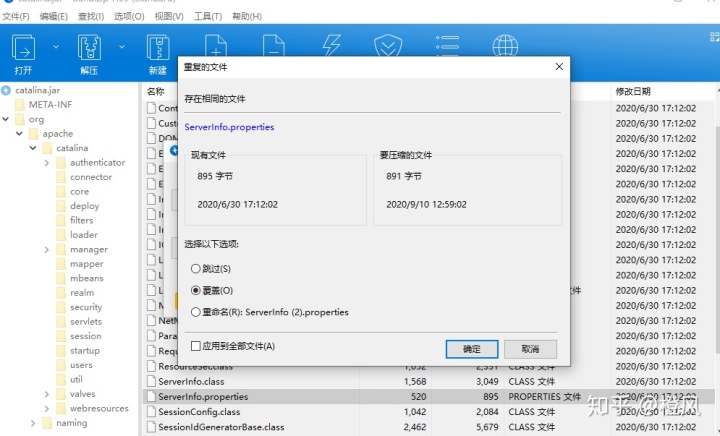720x436 pixels.
Task: Expand the naming folder node
Action: pyautogui.click(x=33, y=423)
